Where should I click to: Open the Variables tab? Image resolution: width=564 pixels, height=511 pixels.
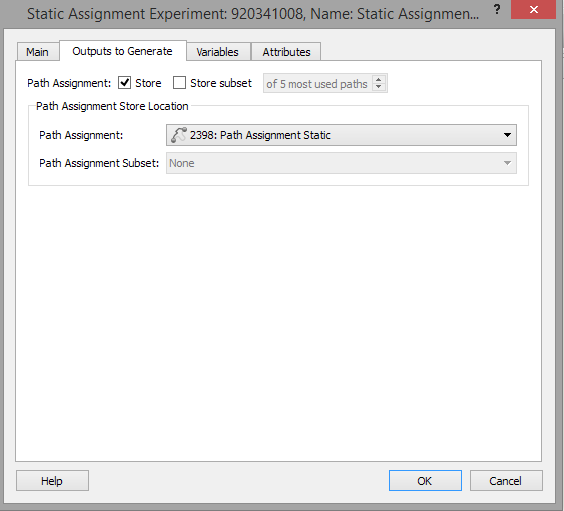click(218, 52)
